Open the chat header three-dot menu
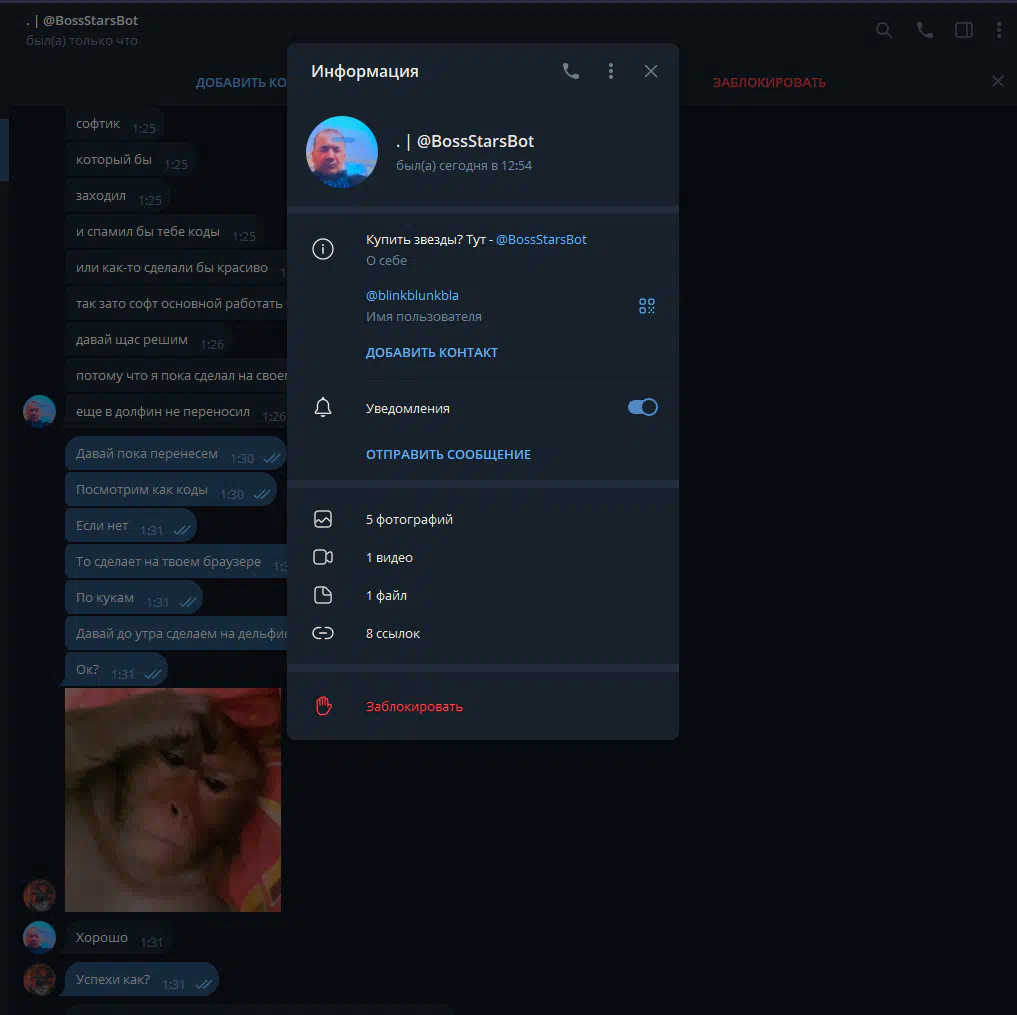 tap(999, 30)
